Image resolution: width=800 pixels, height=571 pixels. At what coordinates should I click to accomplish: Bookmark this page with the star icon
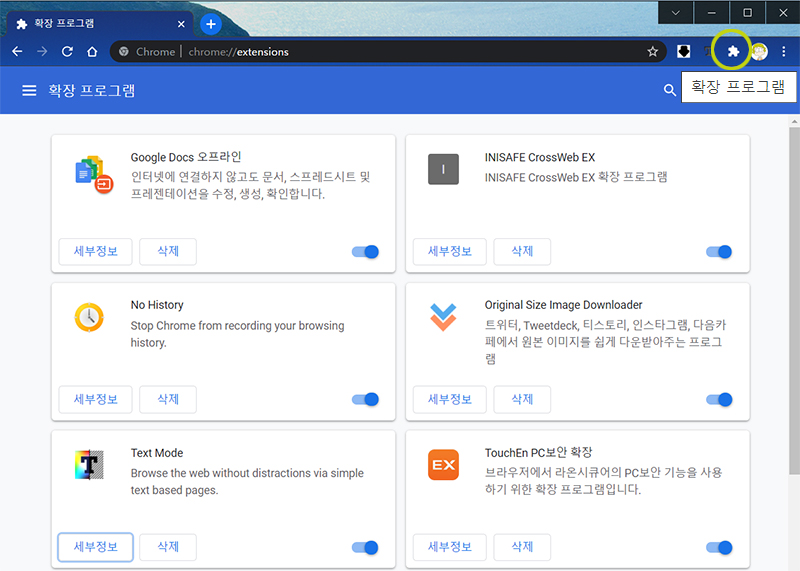[653, 52]
